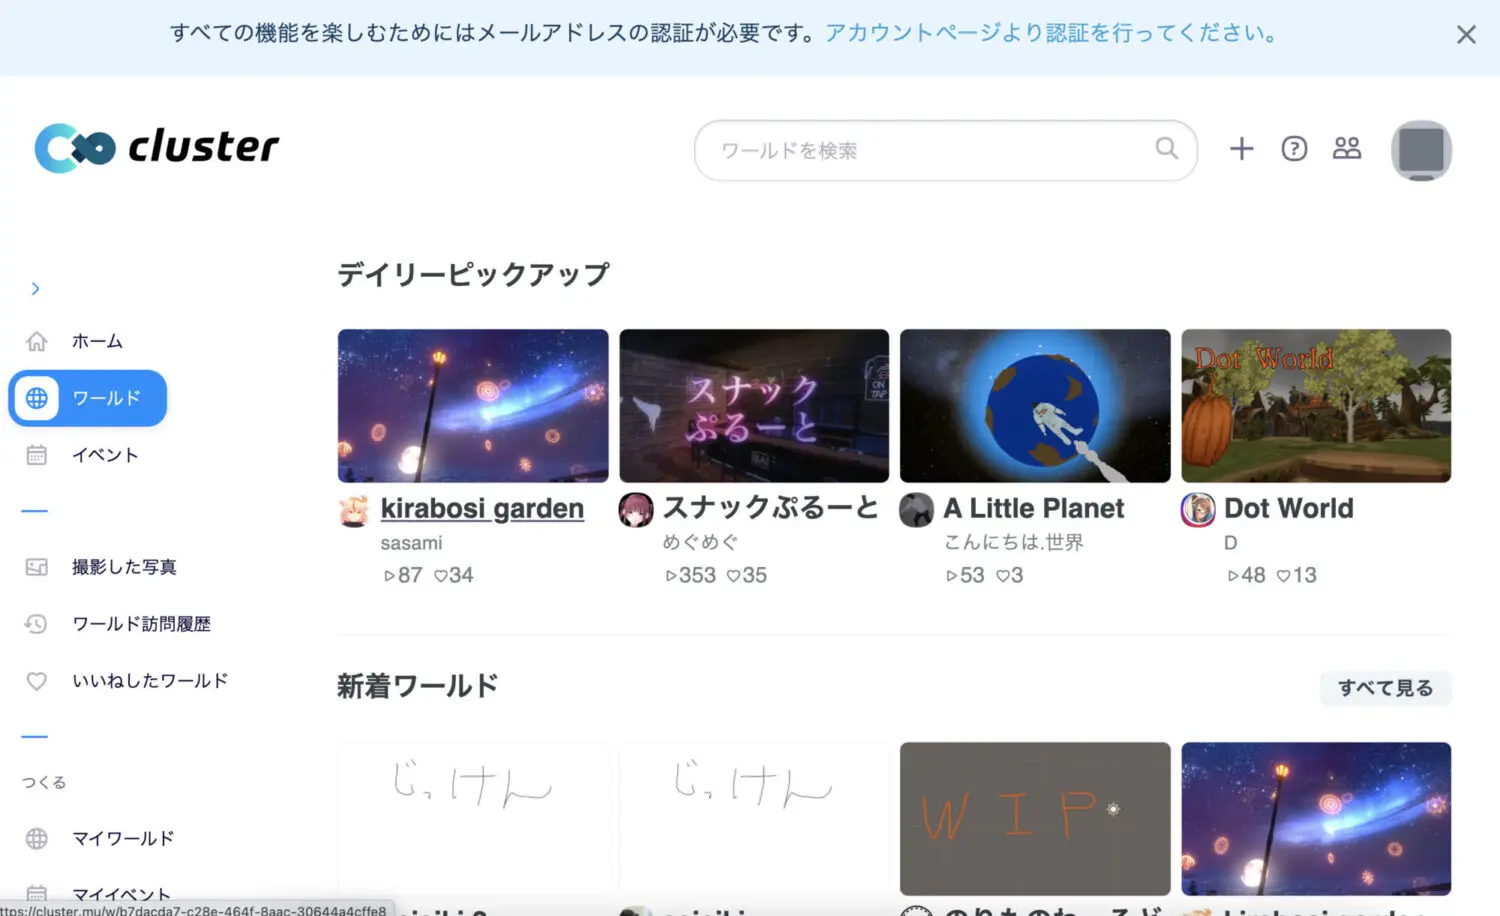Open イベント in the sidebar
The width and height of the screenshot is (1500, 916).
tap(104, 455)
